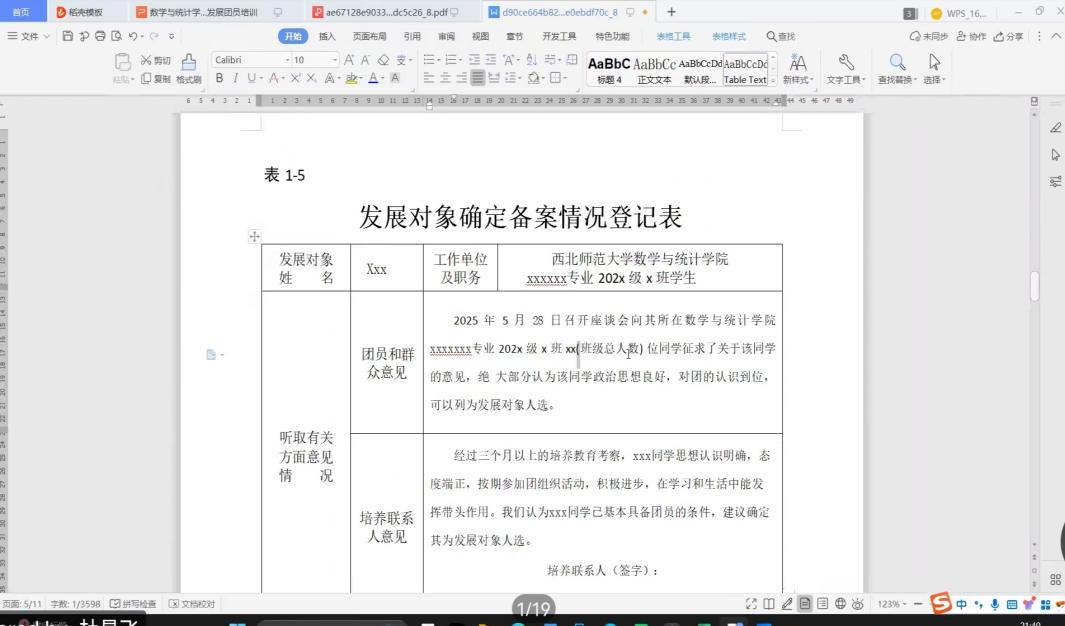Click the zoom out minus at 123%

tap(918, 604)
